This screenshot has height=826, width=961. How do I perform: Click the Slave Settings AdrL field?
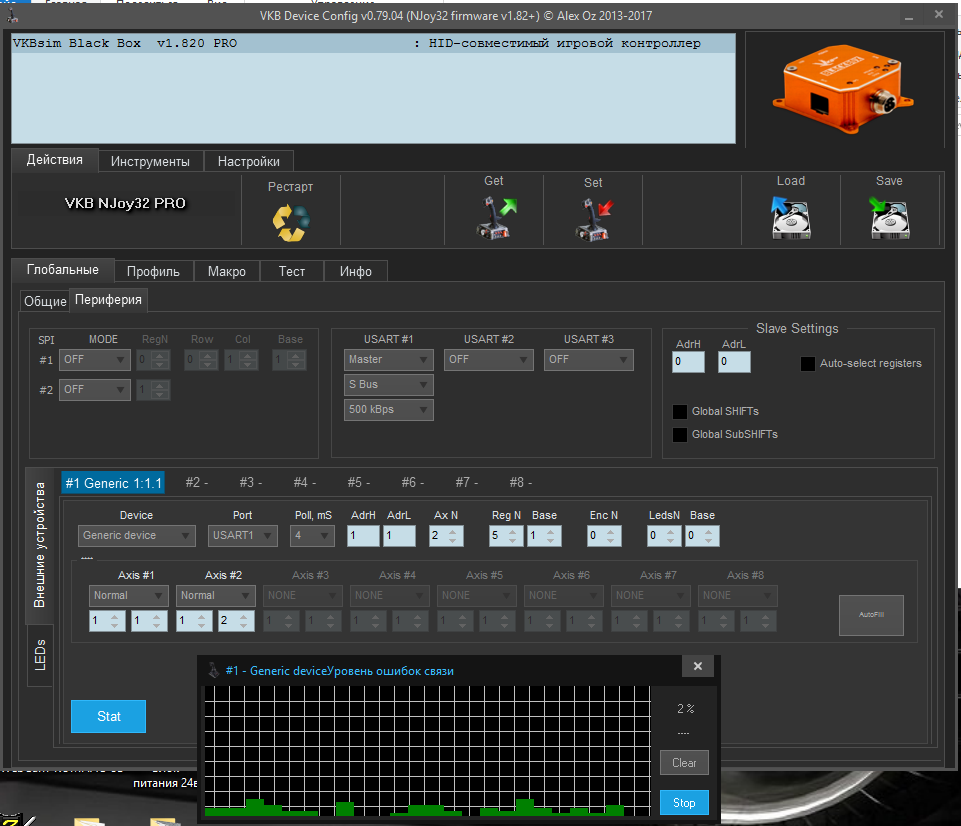(x=734, y=362)
